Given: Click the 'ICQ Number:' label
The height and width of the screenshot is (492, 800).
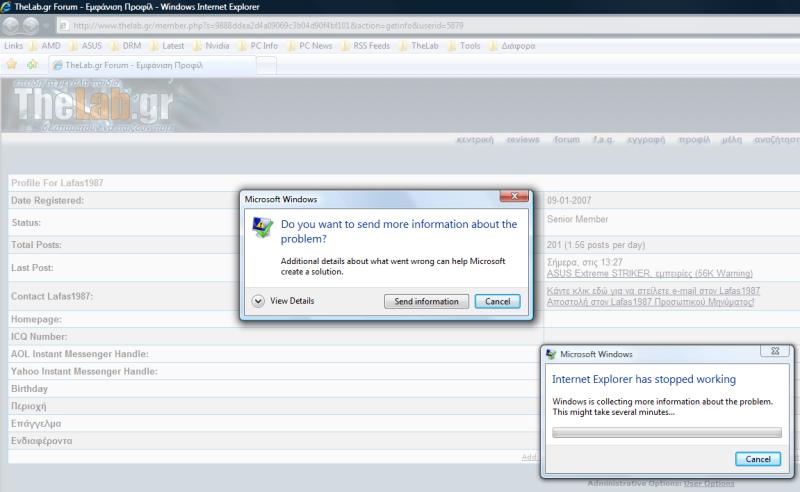Looking at the screenshot, I should pyautogui.click(x=39, y=337).
